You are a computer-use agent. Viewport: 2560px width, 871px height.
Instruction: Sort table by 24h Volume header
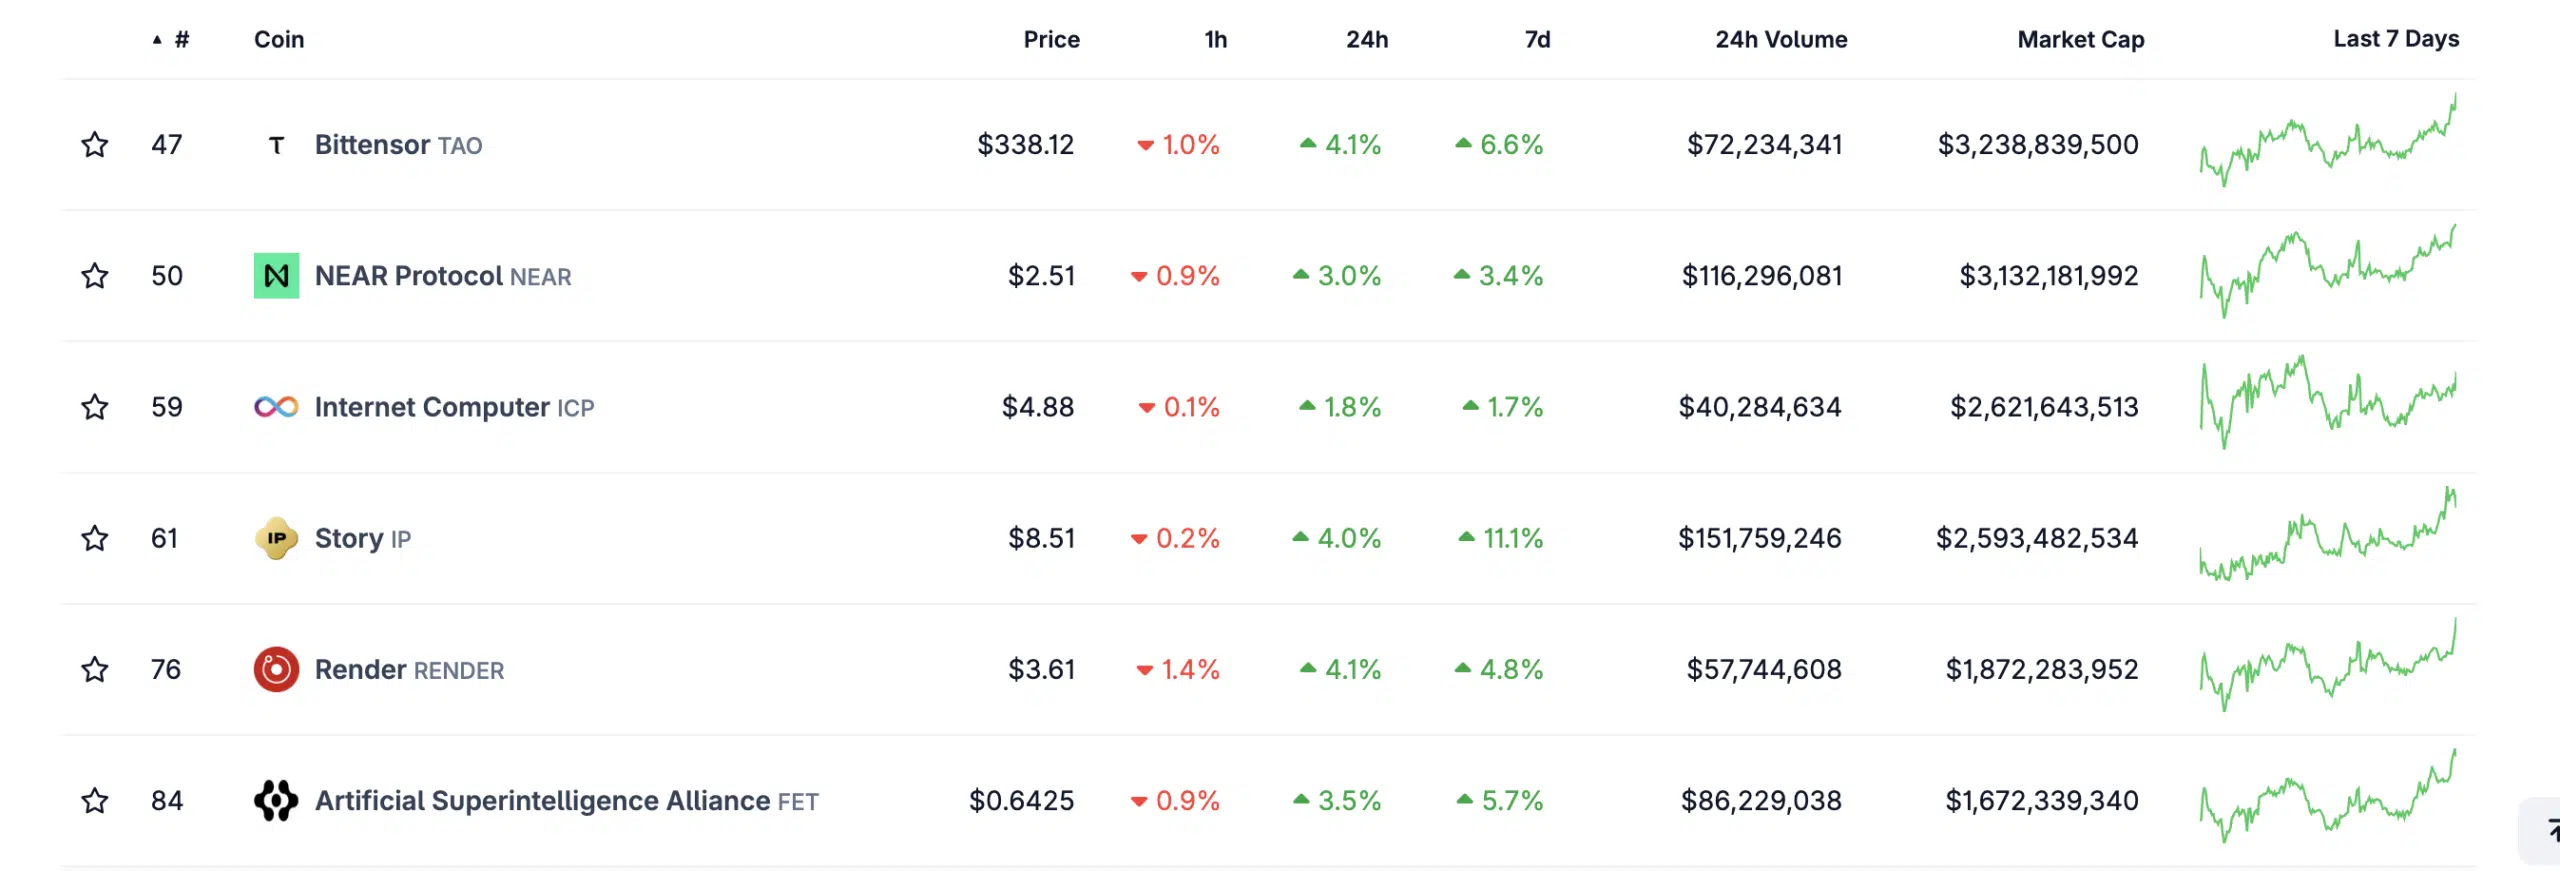tap(1781, 40)
